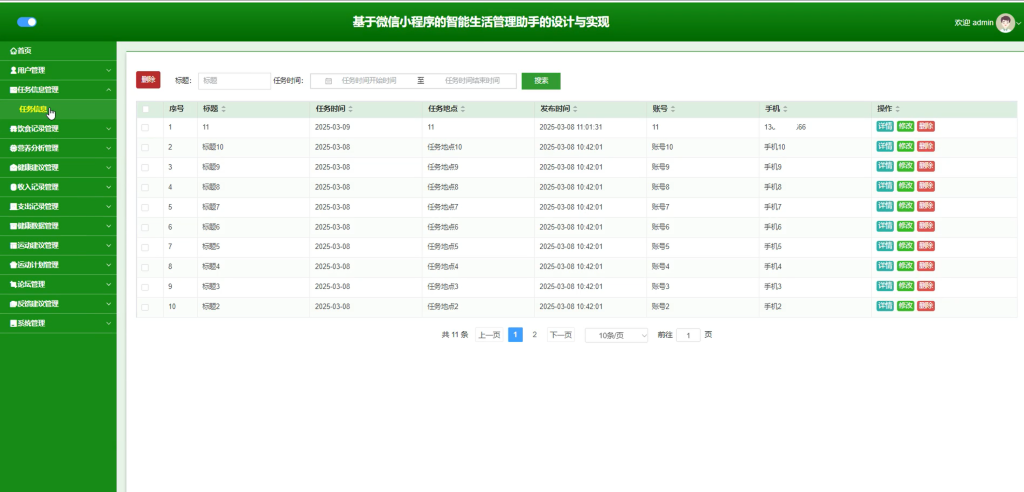Open the 健康建议管理 menu
This screenshot has width=1024, height=492.
coord(58,168)
